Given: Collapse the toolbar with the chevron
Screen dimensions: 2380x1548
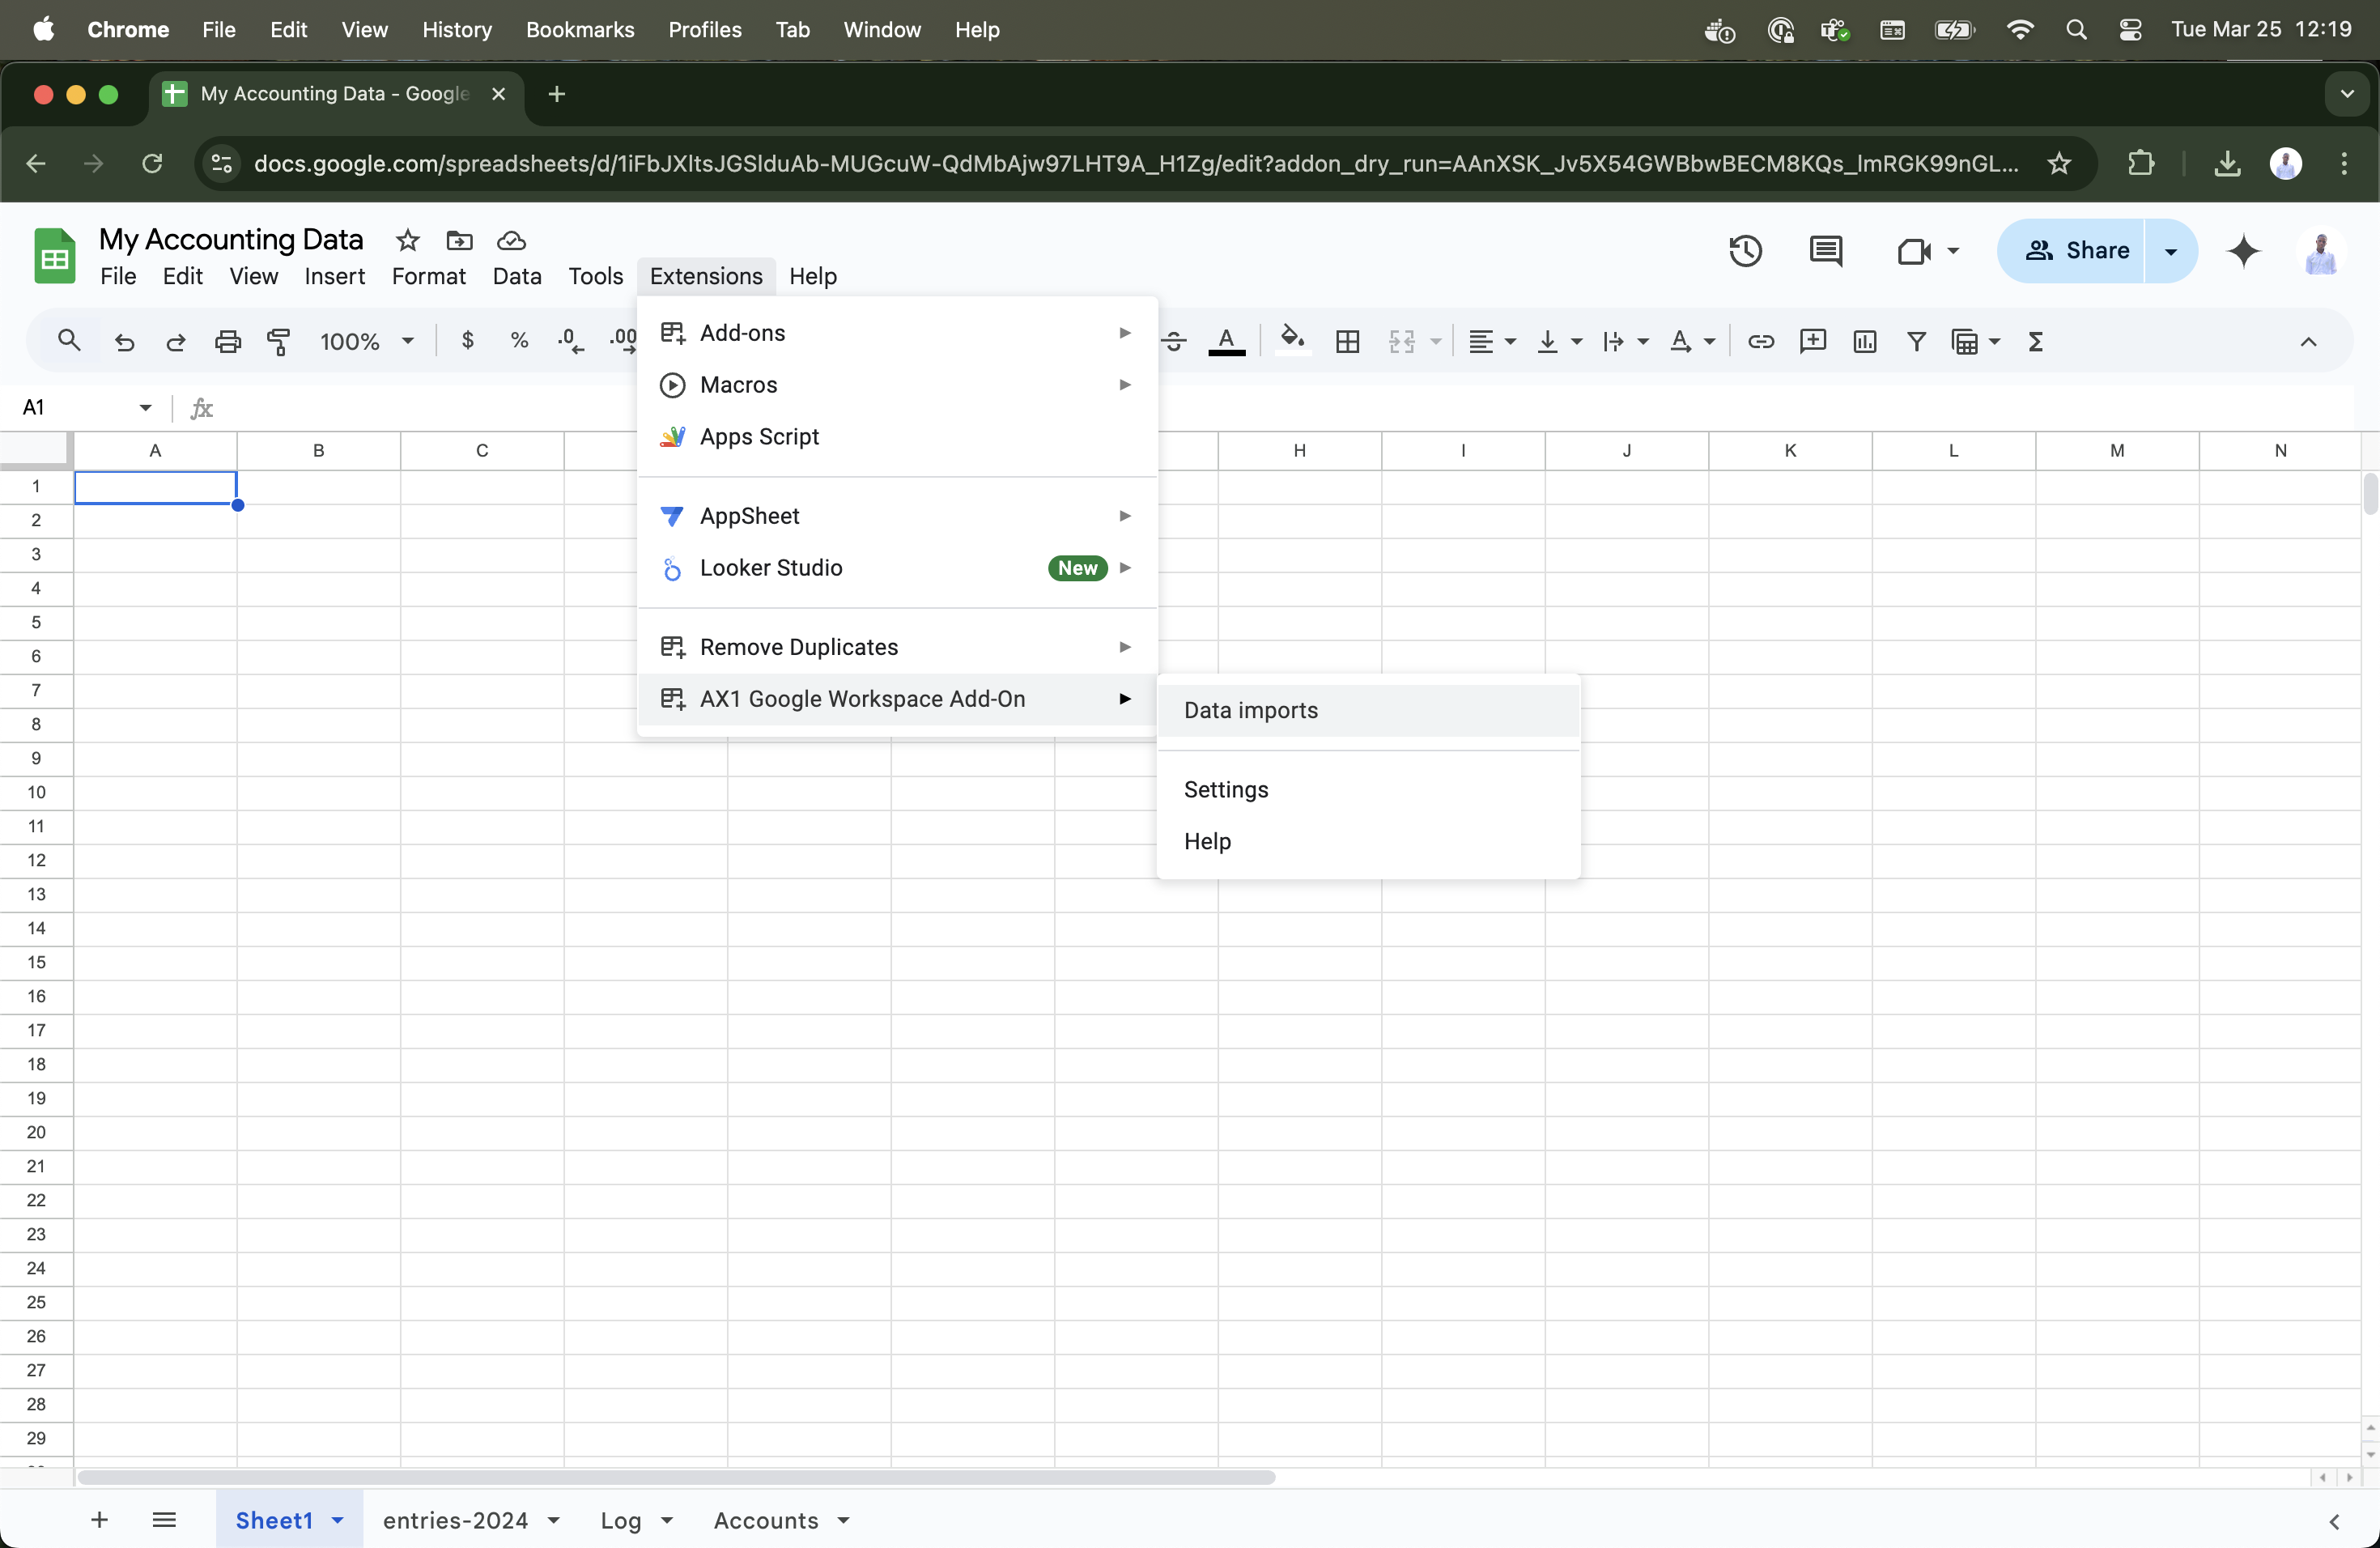Looking at the screenshot, I should point(2309,343).
